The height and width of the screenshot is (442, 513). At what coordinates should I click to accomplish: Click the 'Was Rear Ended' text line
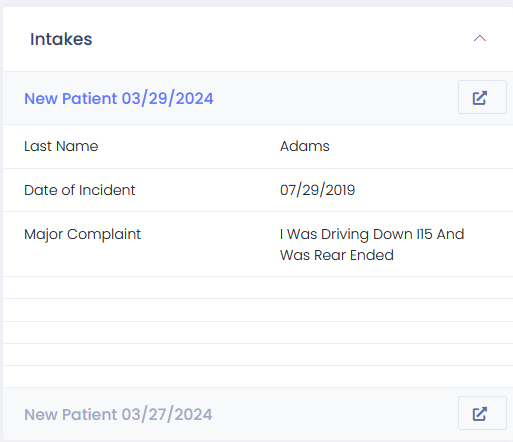[x=337, y=255]
